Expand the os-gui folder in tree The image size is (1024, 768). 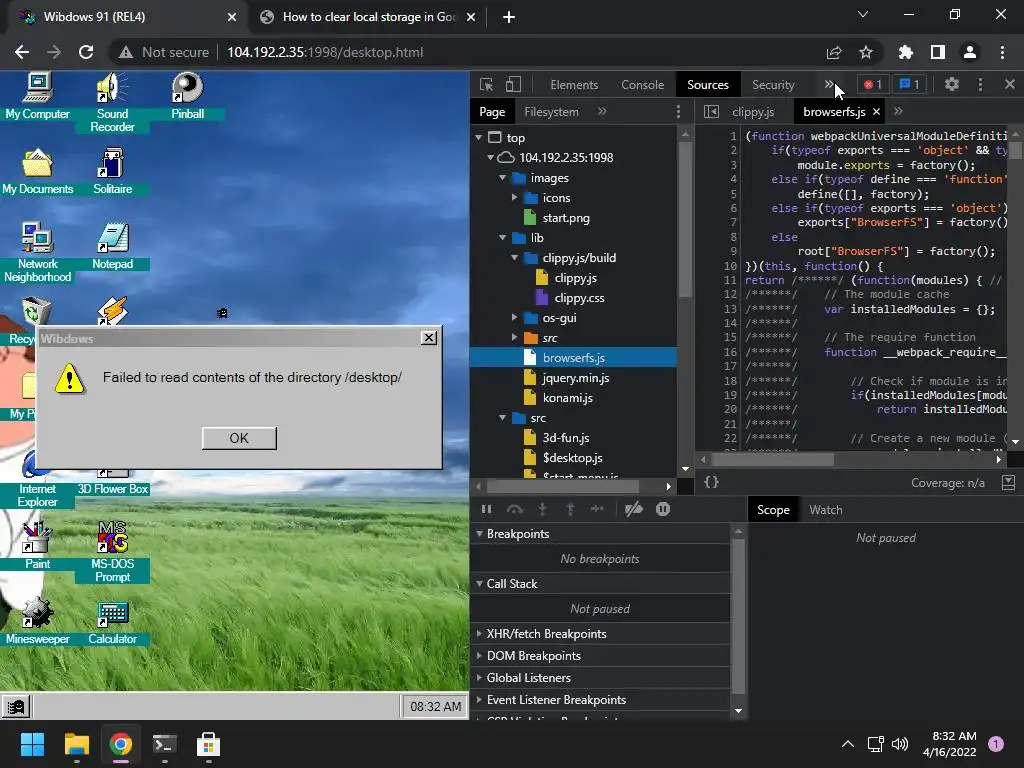[x=515, y=318]
